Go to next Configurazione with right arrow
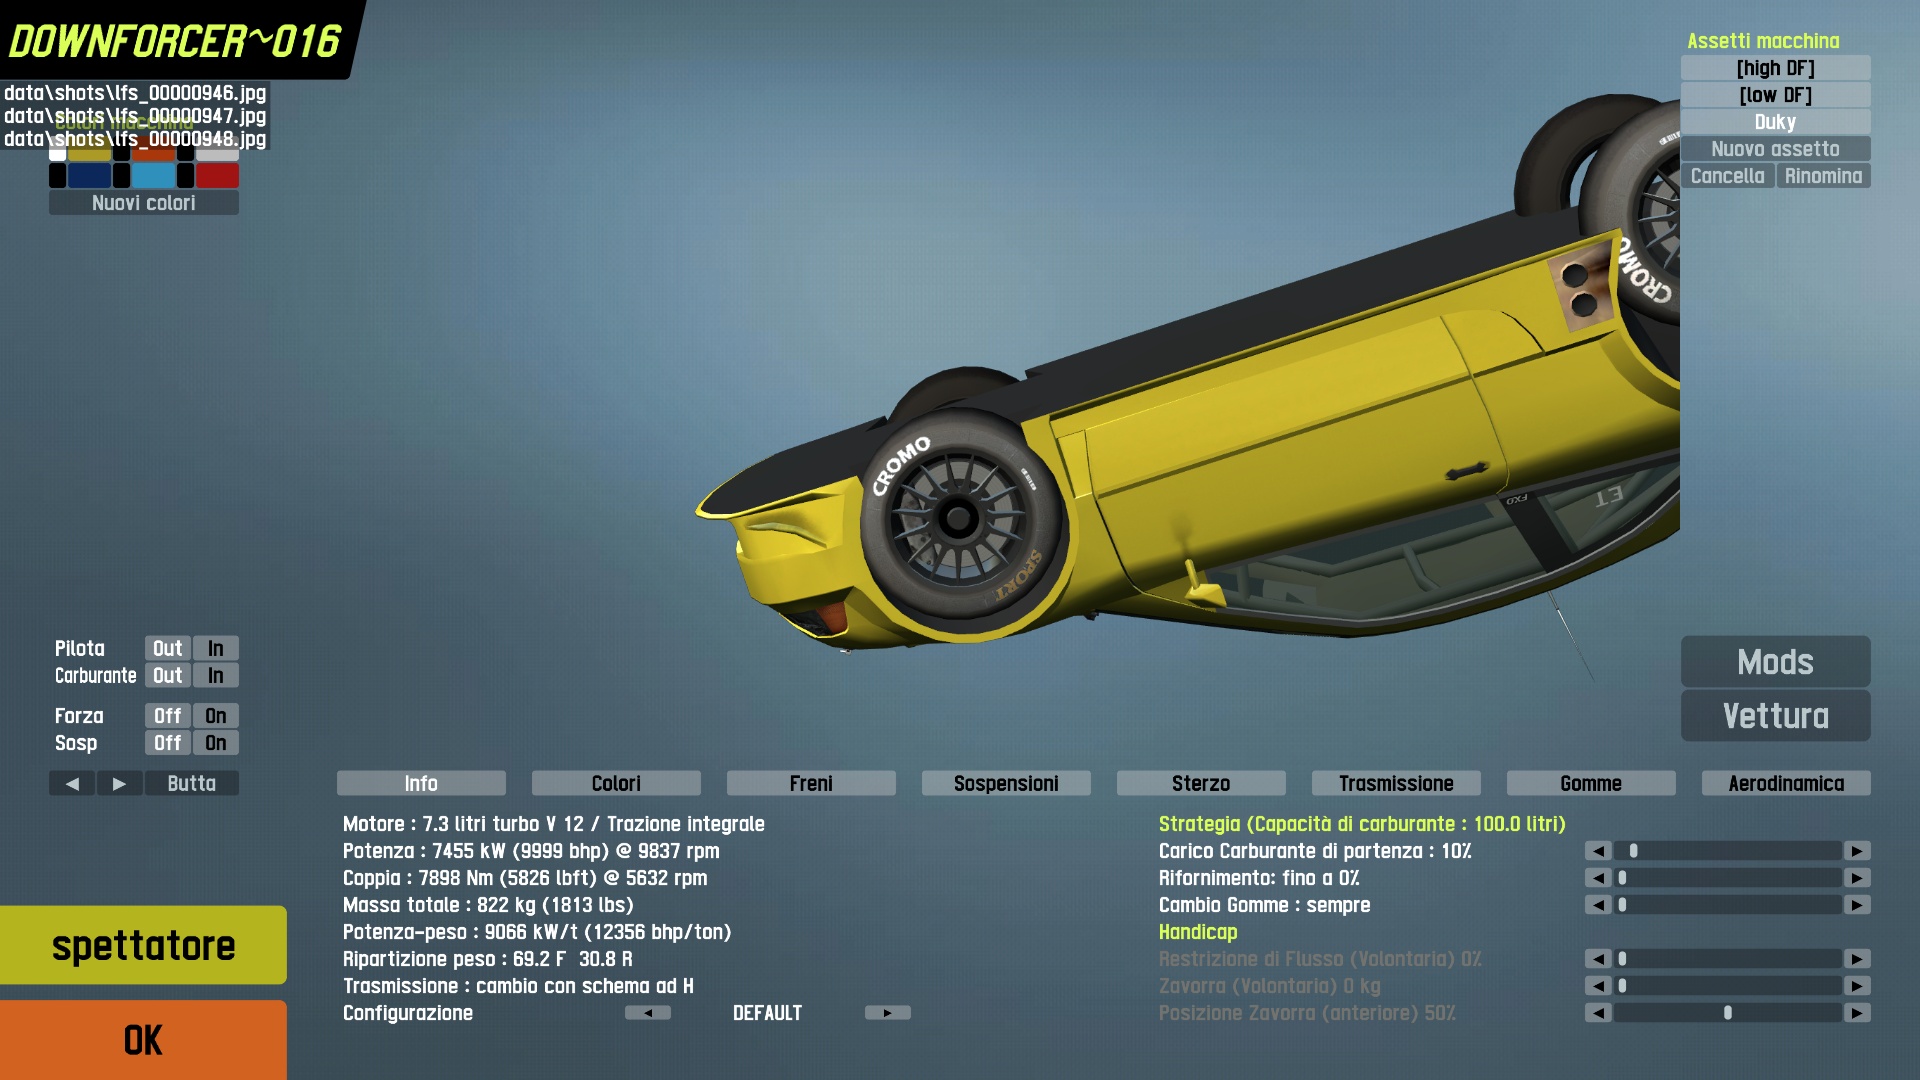 [887, 1013]
